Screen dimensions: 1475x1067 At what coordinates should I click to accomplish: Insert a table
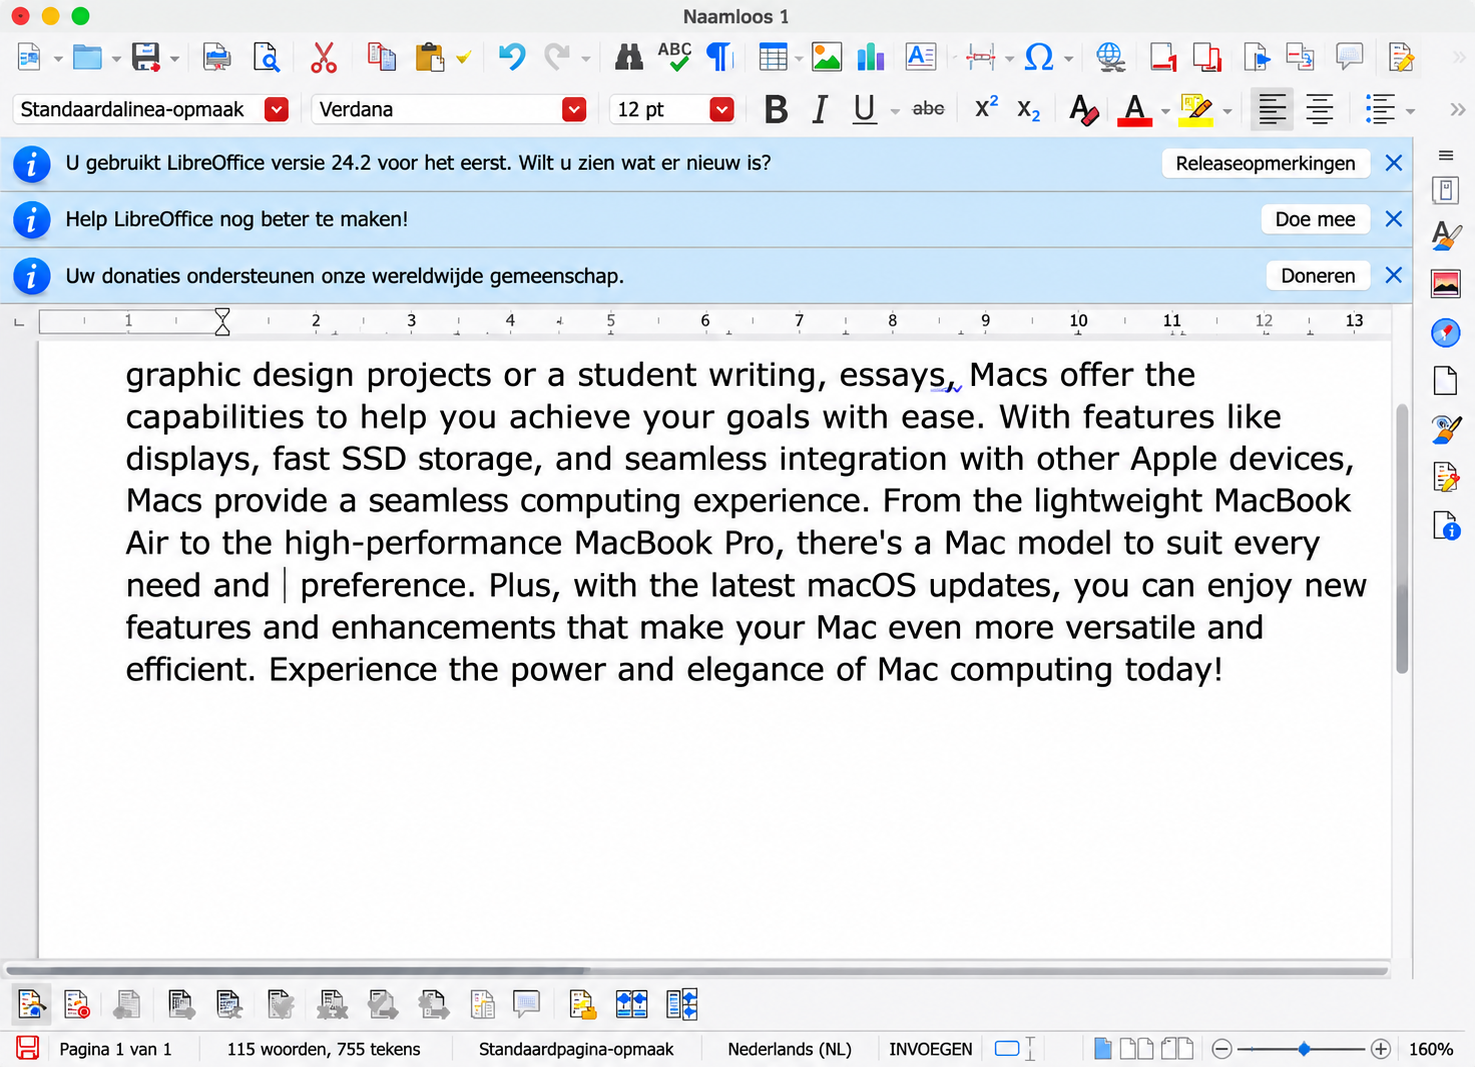click(772, 57)
